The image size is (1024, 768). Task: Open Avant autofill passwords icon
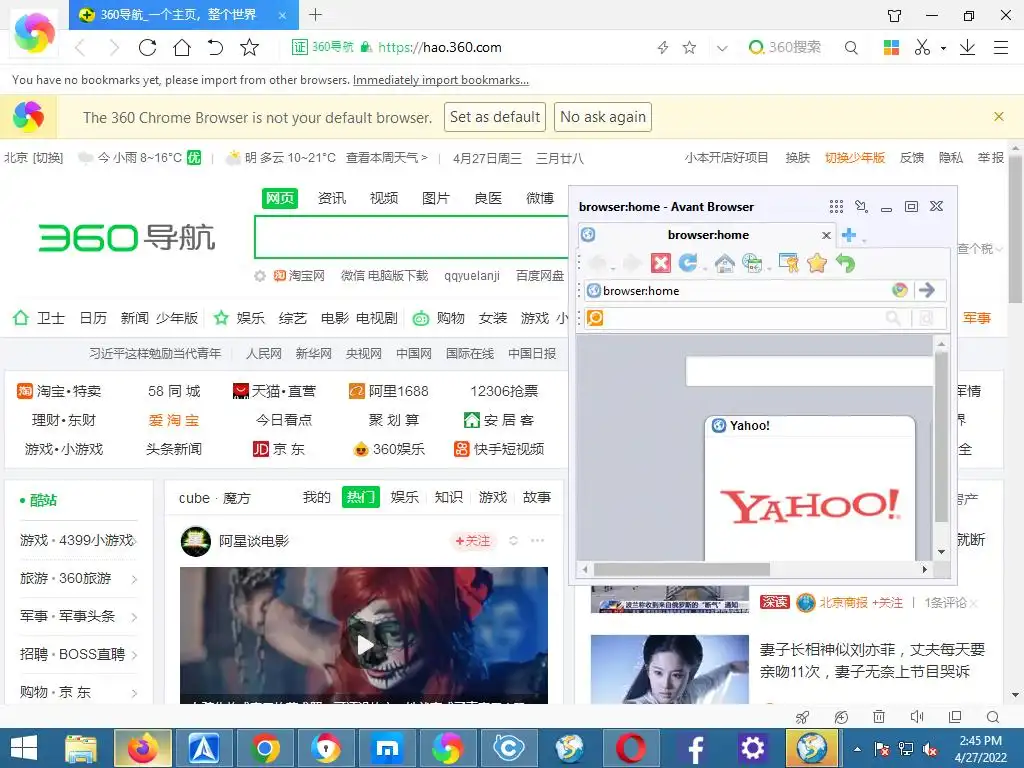point(788,263)
